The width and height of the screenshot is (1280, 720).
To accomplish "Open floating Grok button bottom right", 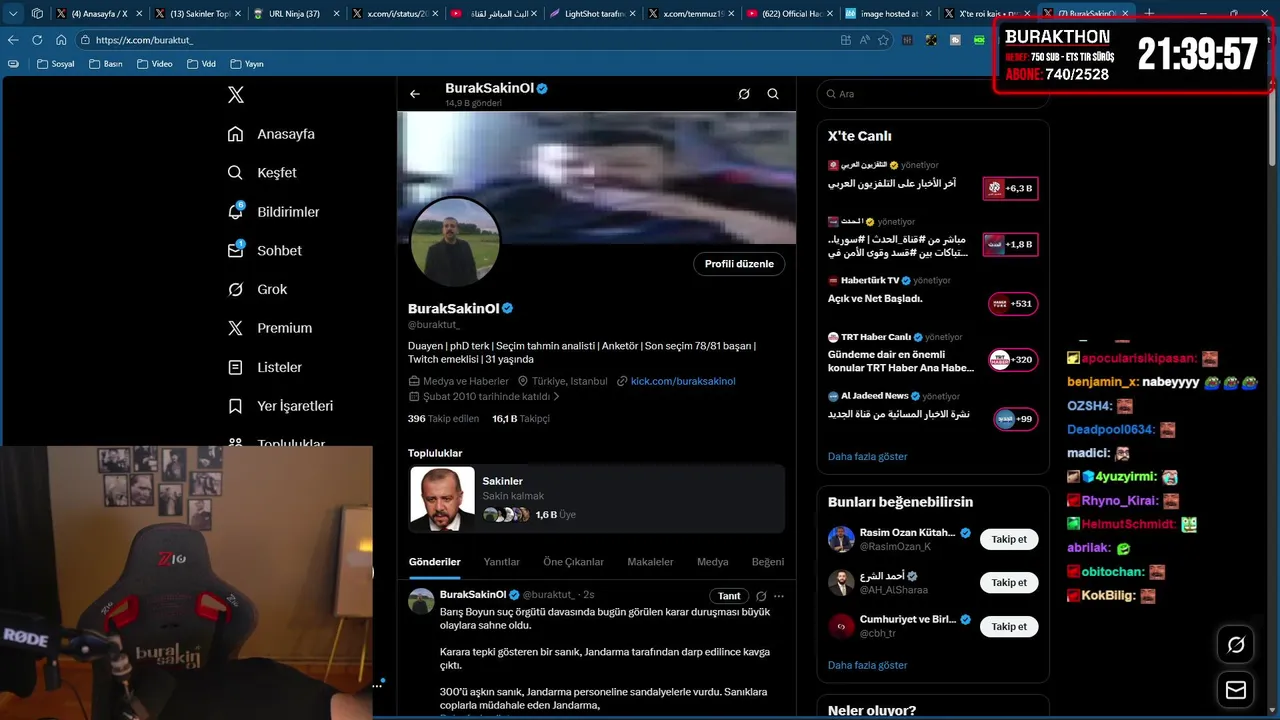I will point(1236,645).
